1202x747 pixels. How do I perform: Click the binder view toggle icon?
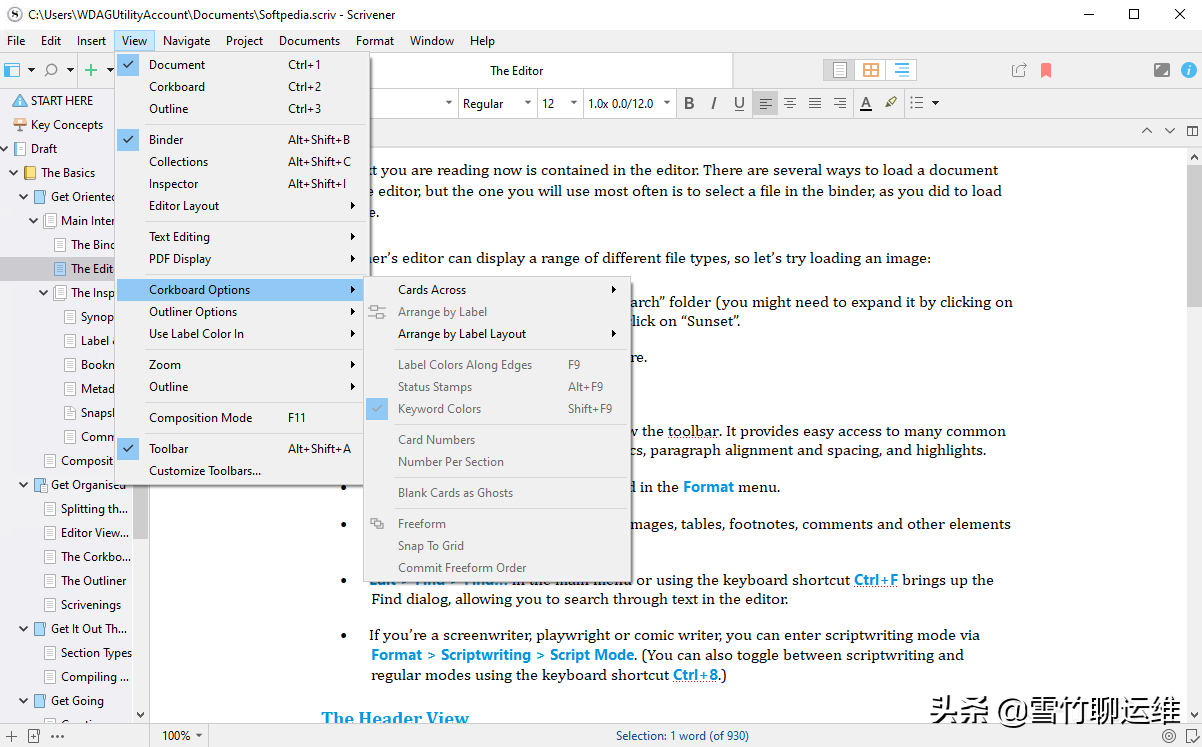(12, 70)
